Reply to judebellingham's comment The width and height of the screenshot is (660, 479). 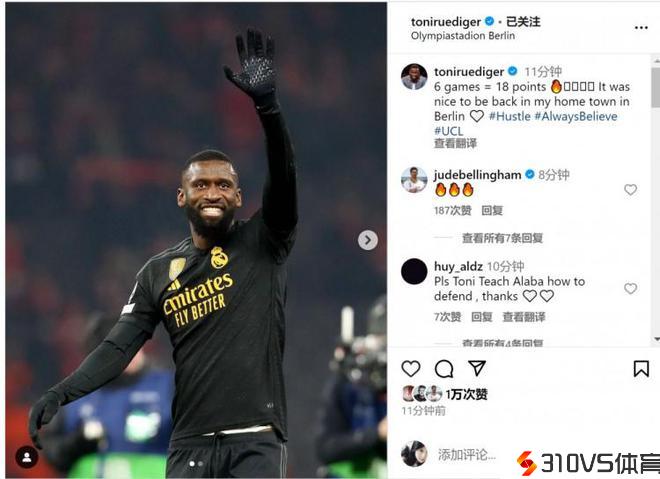coord(492,210)
